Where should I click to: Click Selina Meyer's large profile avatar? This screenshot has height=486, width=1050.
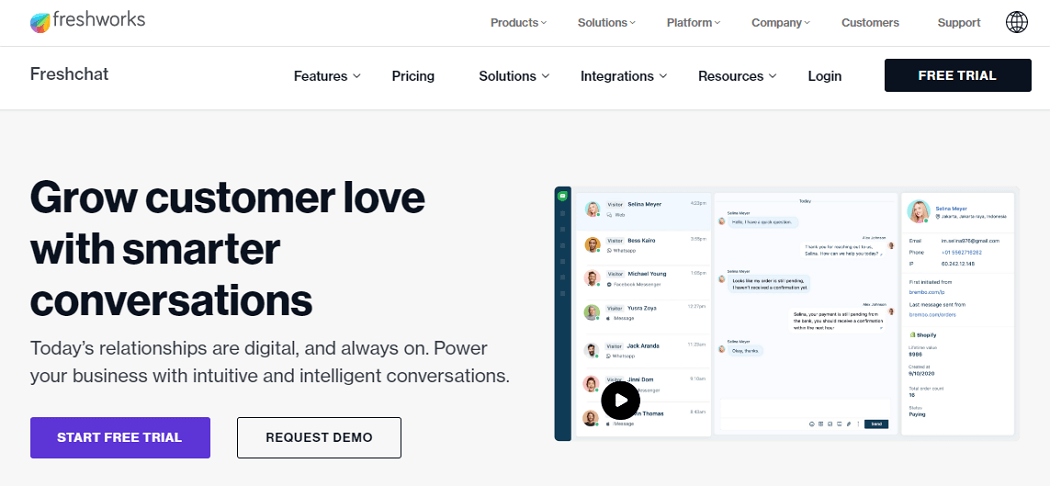coord(919,211)
